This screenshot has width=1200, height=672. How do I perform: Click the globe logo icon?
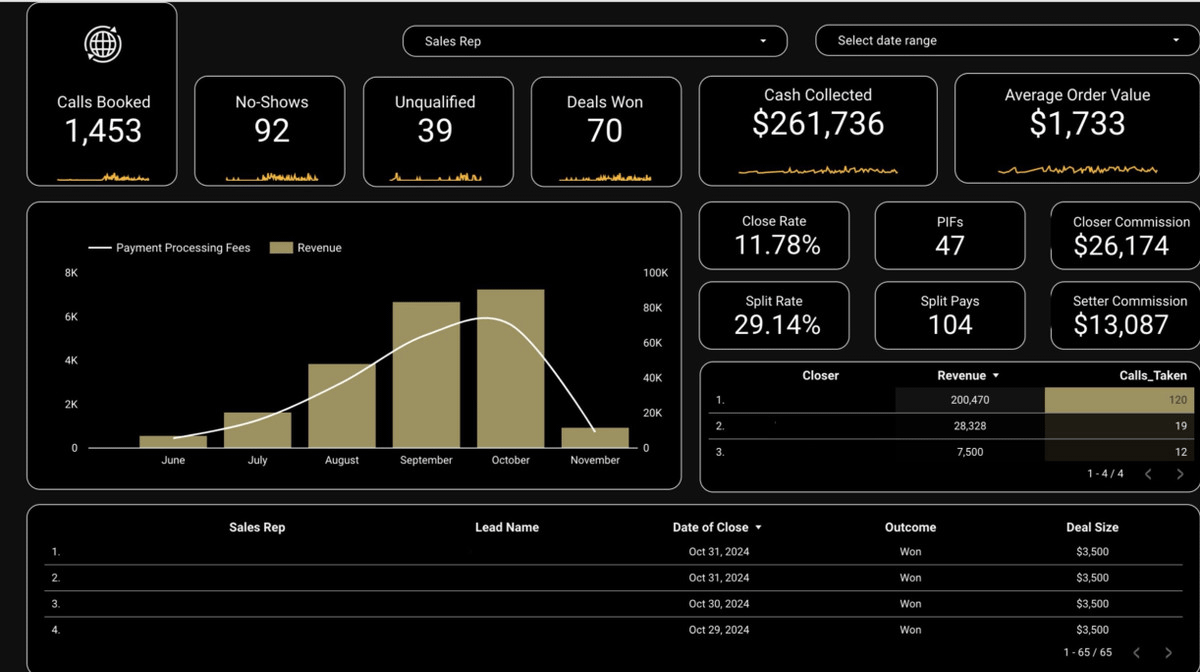click(101, 44)
